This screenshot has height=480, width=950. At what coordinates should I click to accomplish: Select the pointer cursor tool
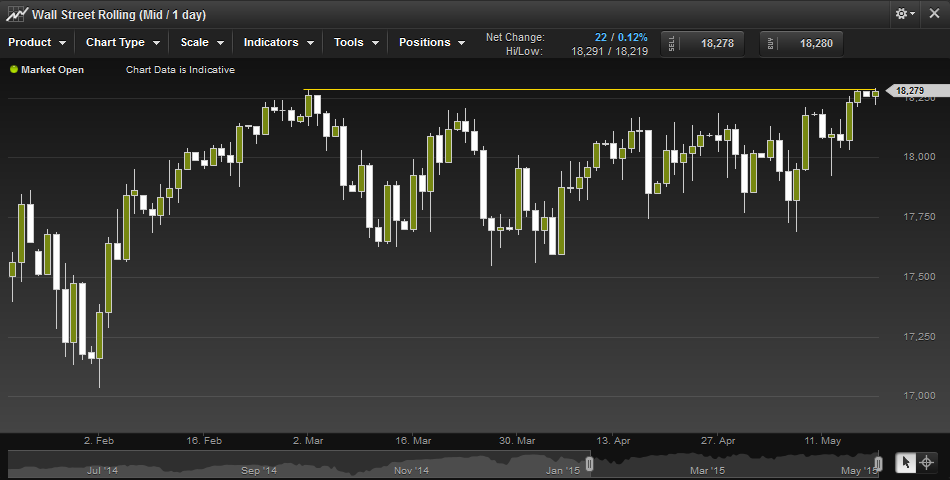tap(905, 462)
